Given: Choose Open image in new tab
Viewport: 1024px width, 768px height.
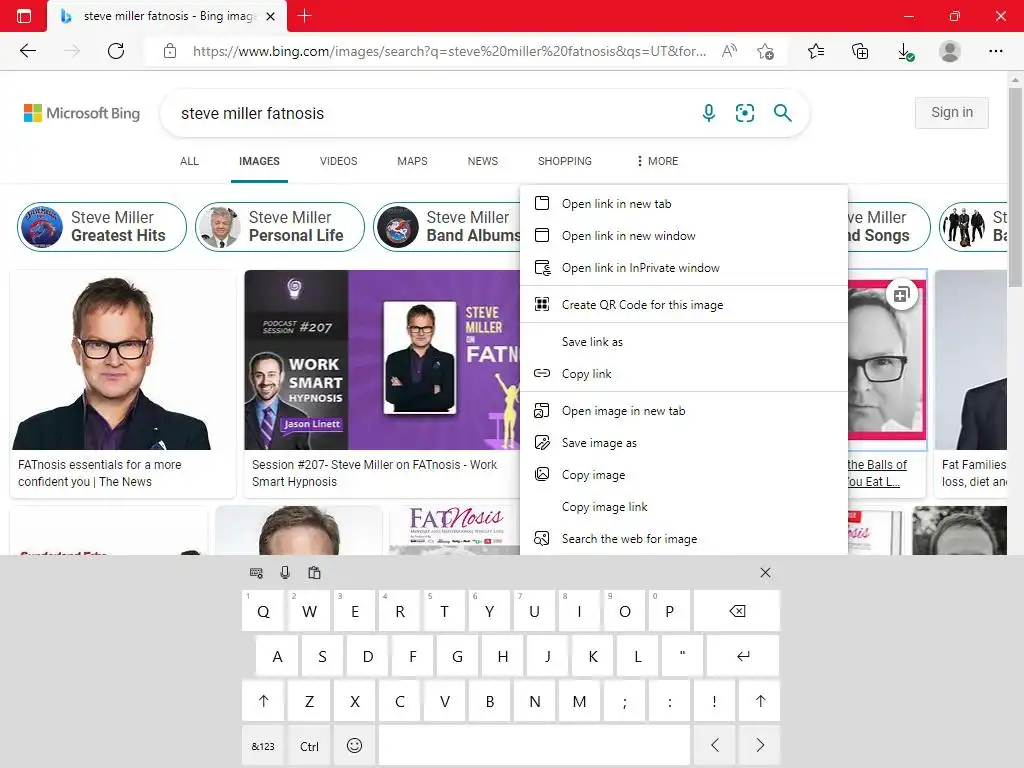Looking at the screenshot, I should coord(684,411).
